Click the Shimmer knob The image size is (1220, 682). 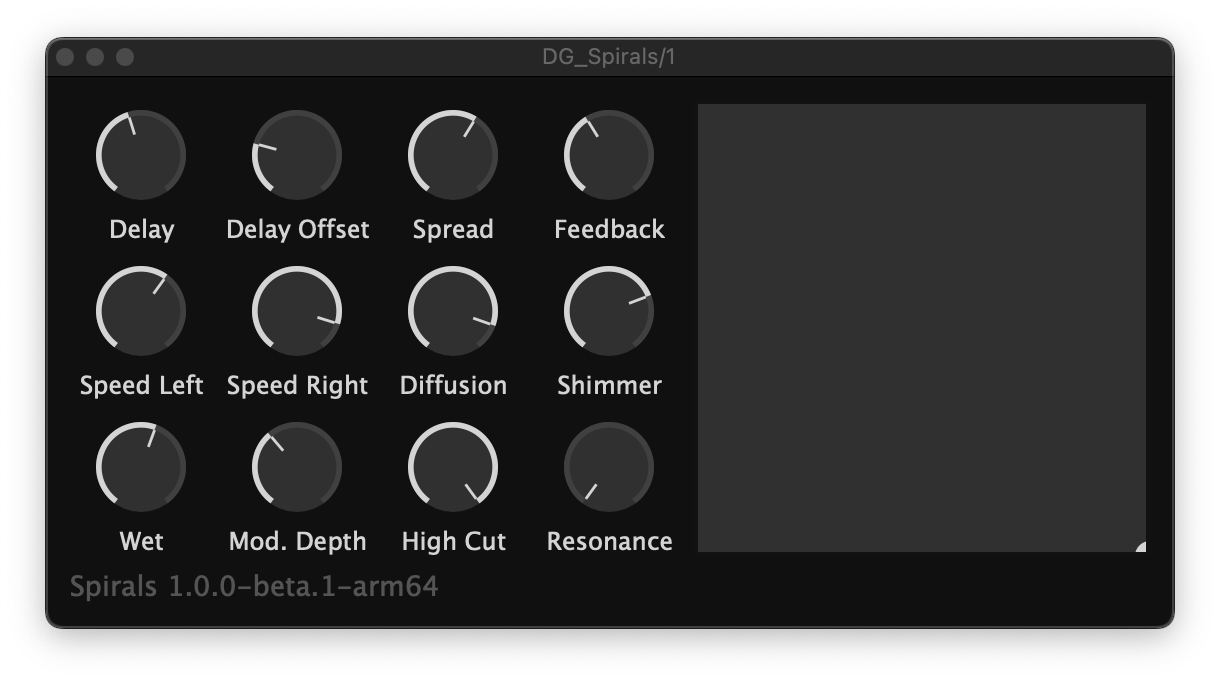point(609,311)
